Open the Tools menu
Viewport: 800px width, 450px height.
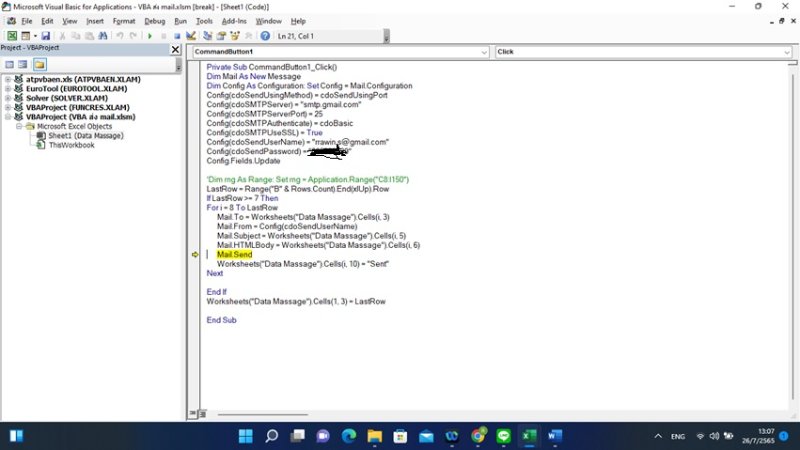point(204,20)
